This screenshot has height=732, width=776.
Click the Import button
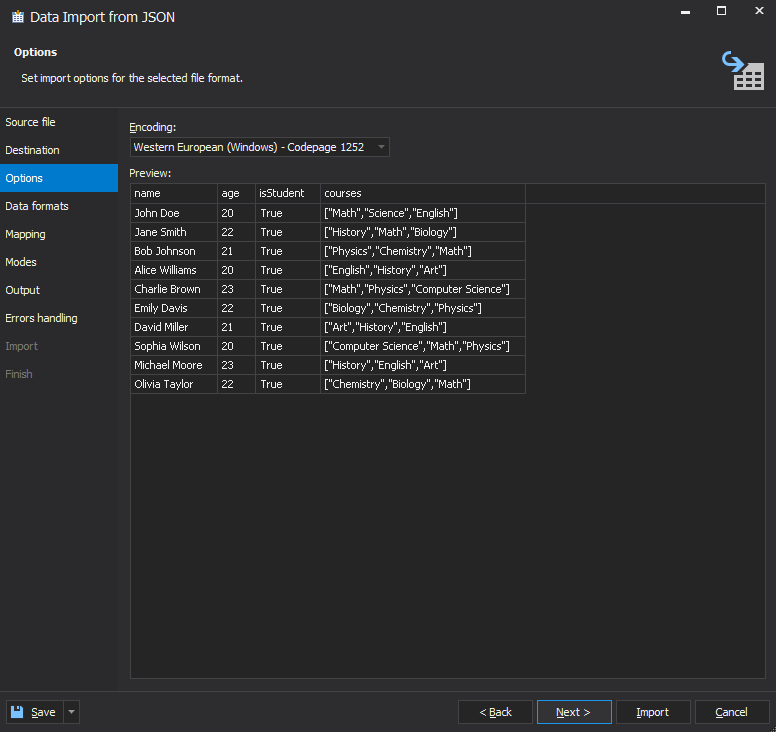[653, 712]
